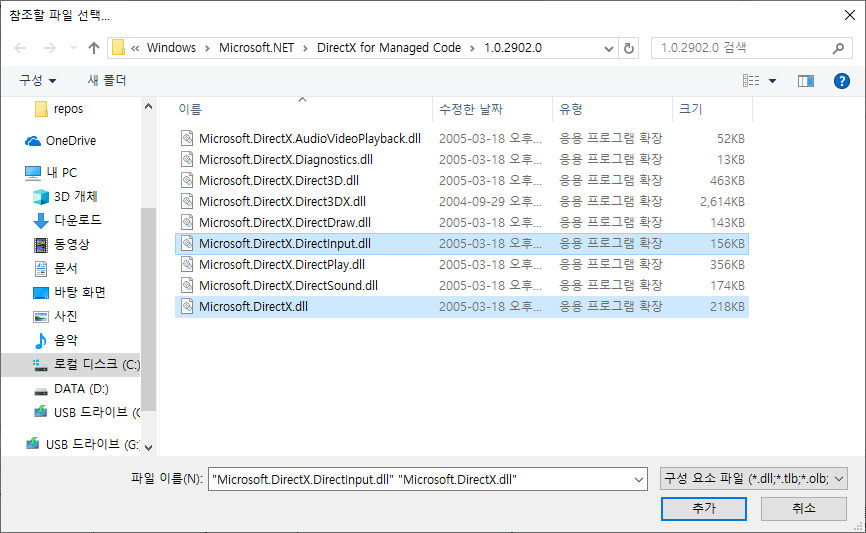Change the view layout icon
This screenshot has height=533, width=866.
751,81
